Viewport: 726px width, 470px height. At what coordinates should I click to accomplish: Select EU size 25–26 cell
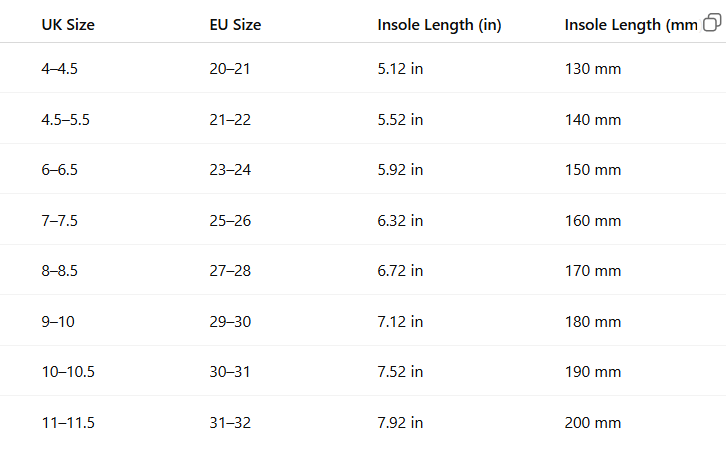pyautogui.click(x=230, y=220)
